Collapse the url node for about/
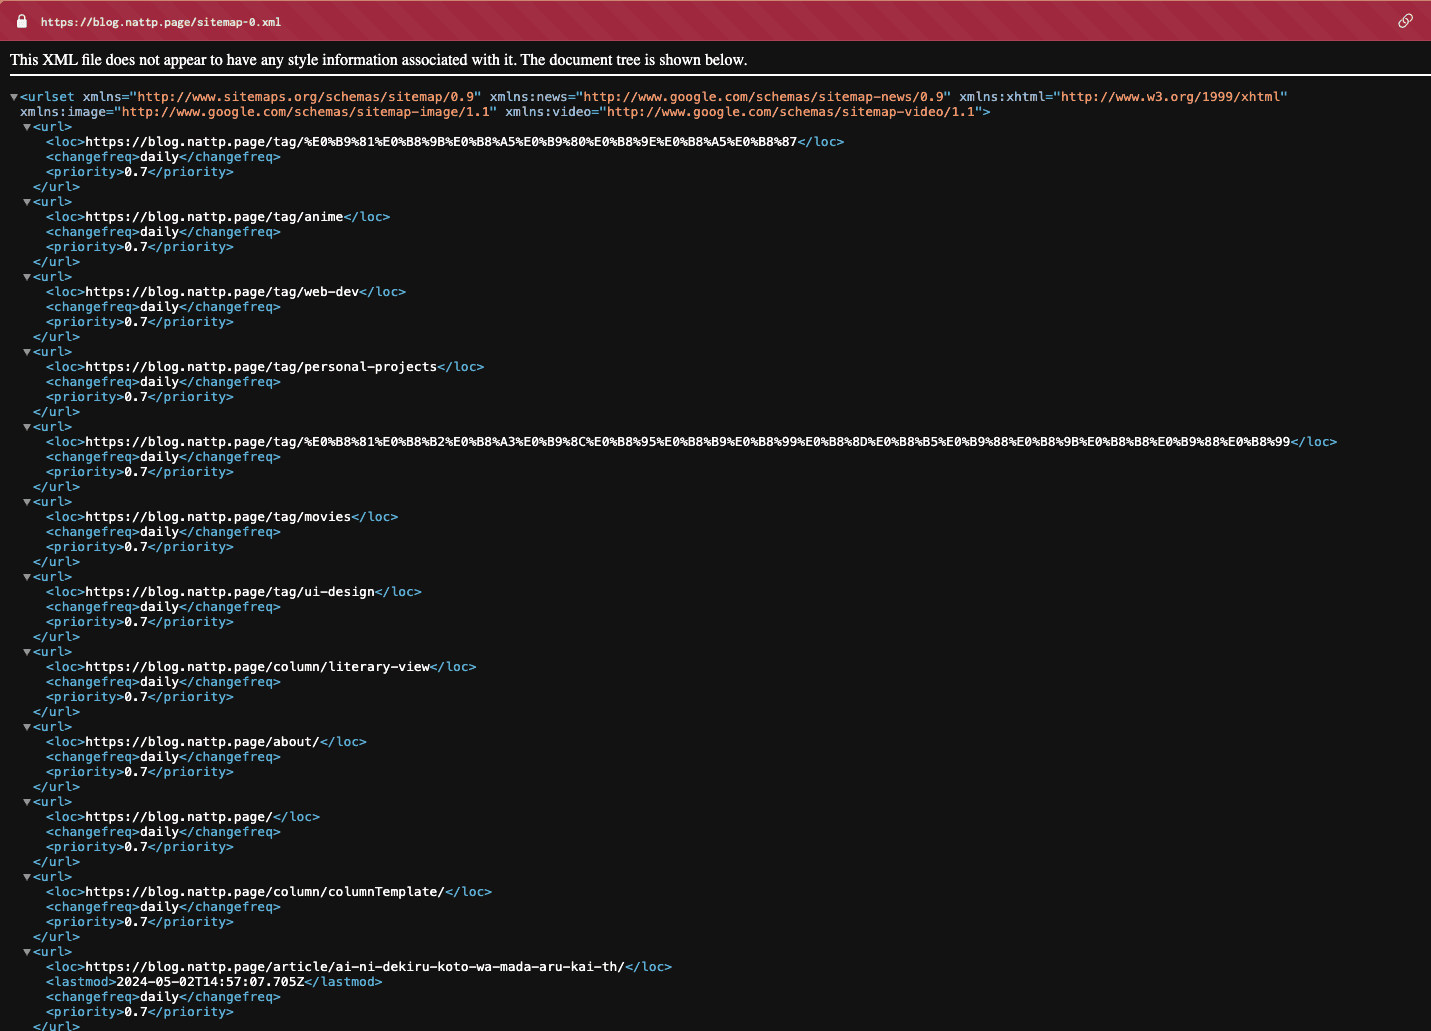Viewport: 1431px width, 1031px height. click(x=27, y=727)
